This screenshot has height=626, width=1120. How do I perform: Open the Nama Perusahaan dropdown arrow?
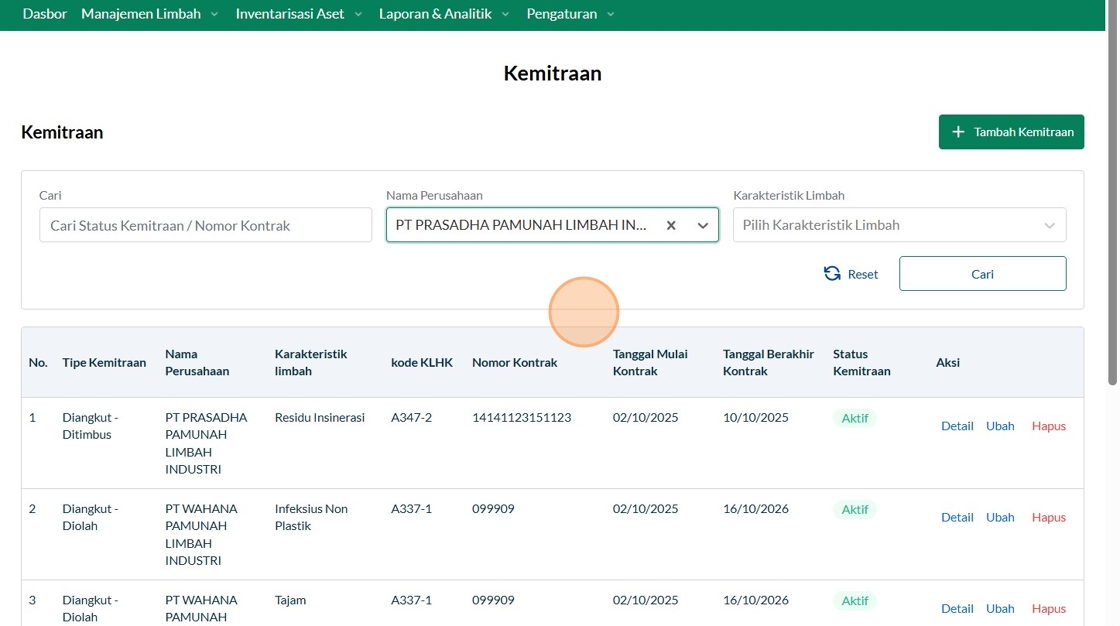point(703,225)
